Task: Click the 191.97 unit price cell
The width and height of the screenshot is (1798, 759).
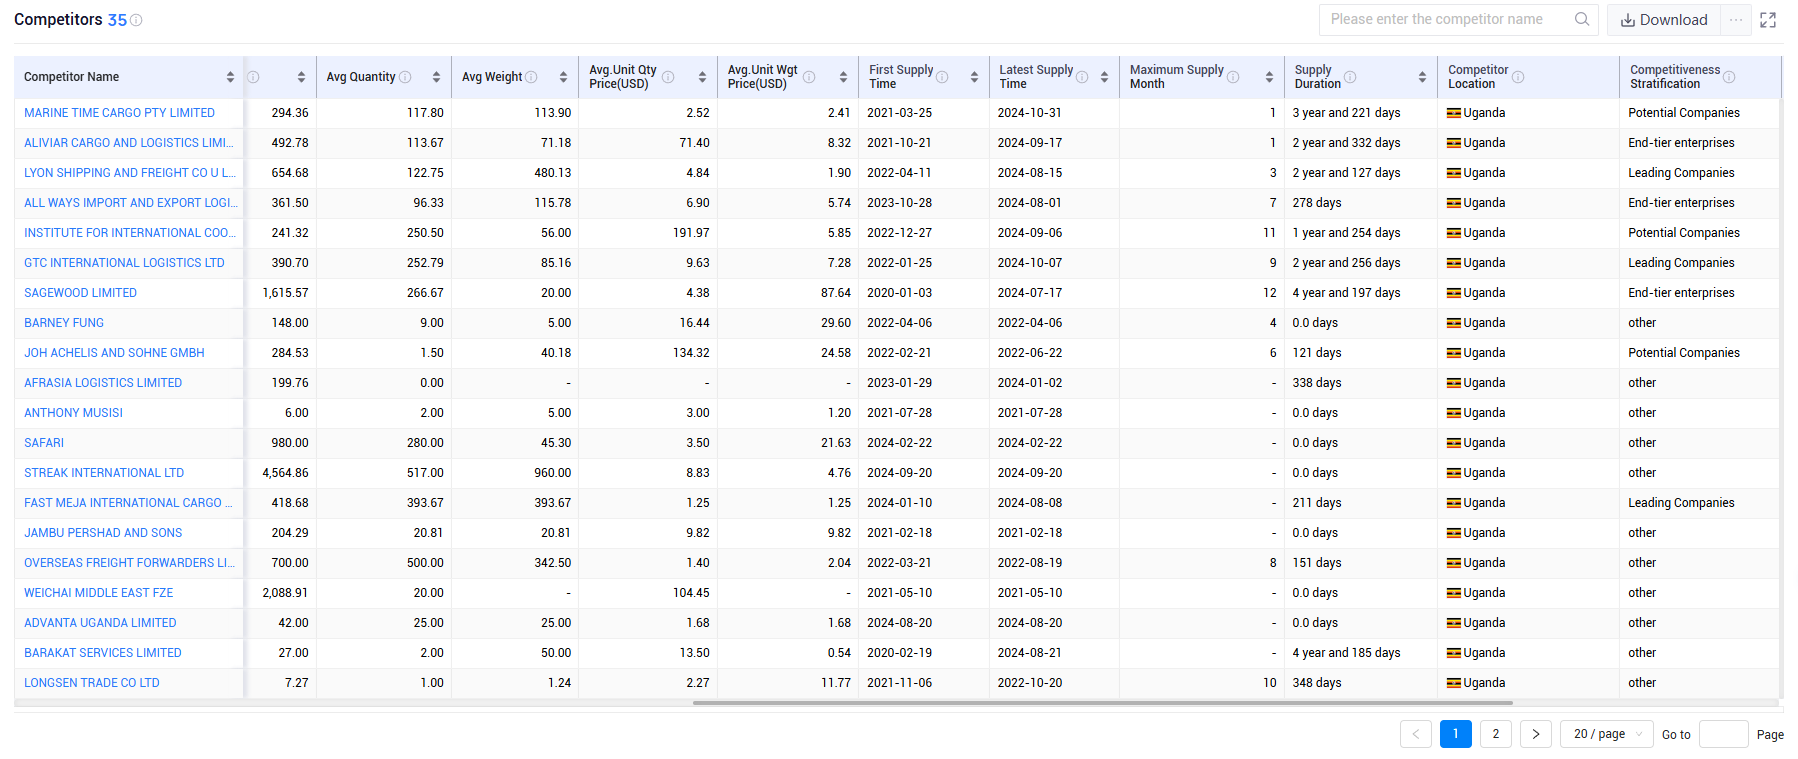Action: tap(691, 233)
